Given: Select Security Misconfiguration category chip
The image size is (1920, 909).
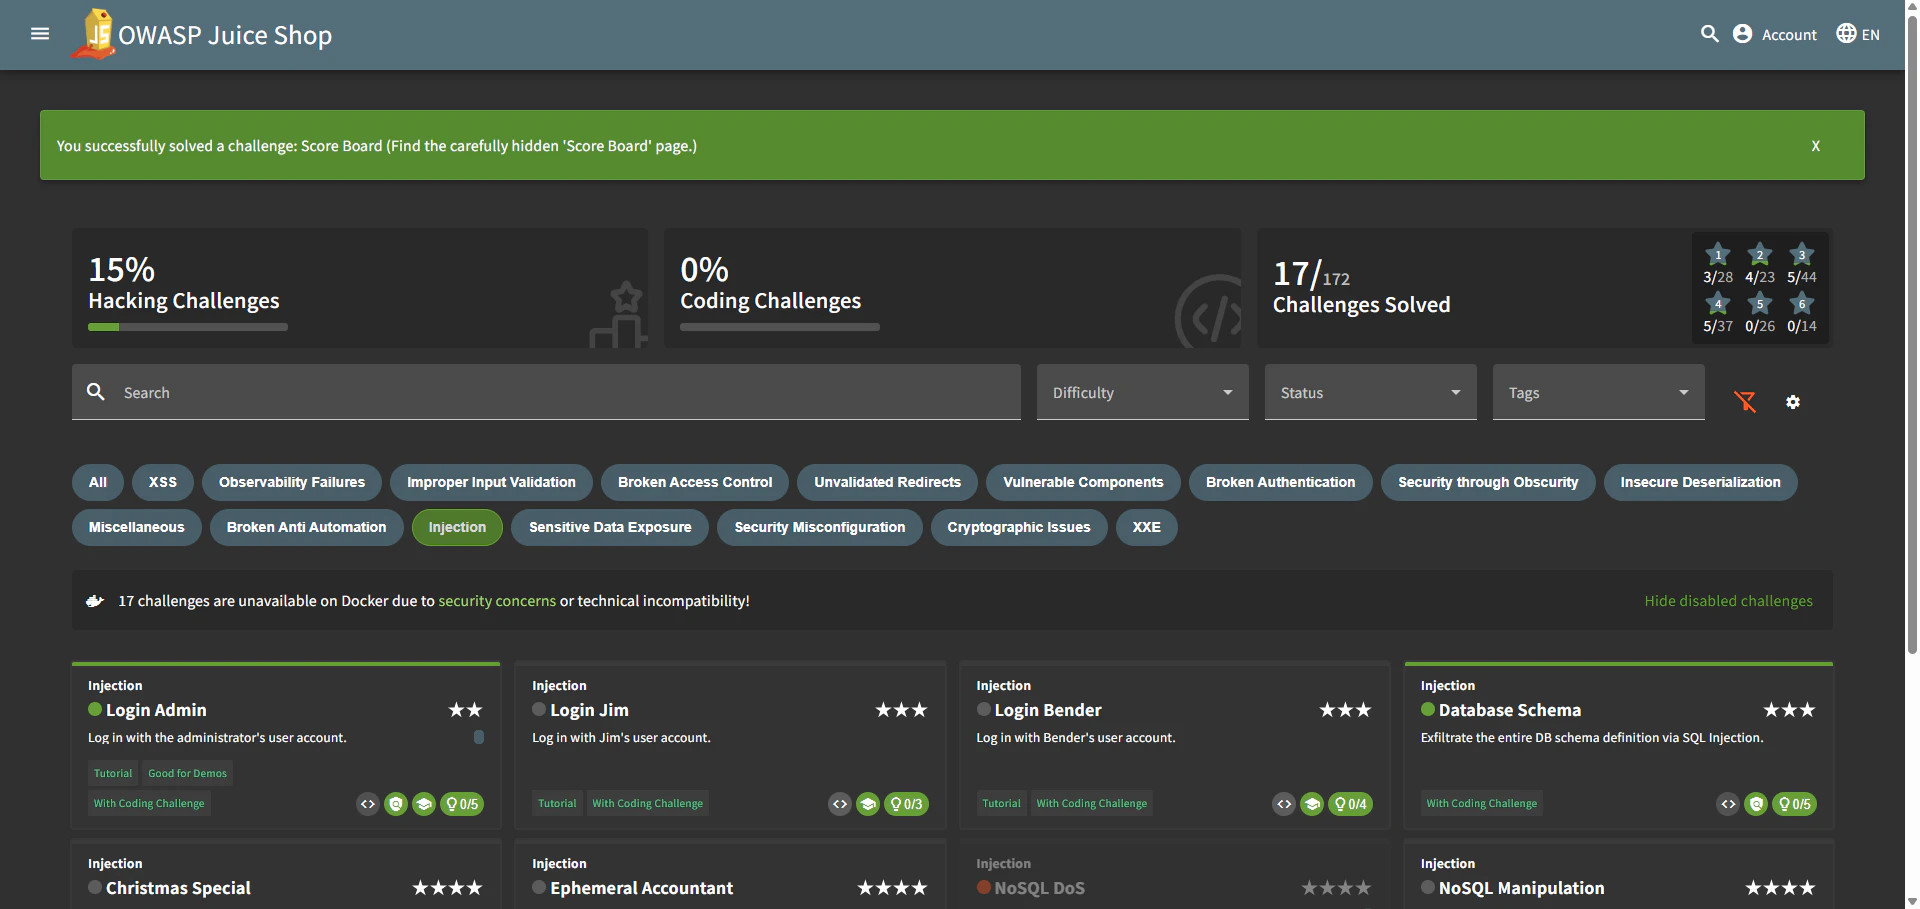Looking at the screenshot, I should click(x=820, y=527).
